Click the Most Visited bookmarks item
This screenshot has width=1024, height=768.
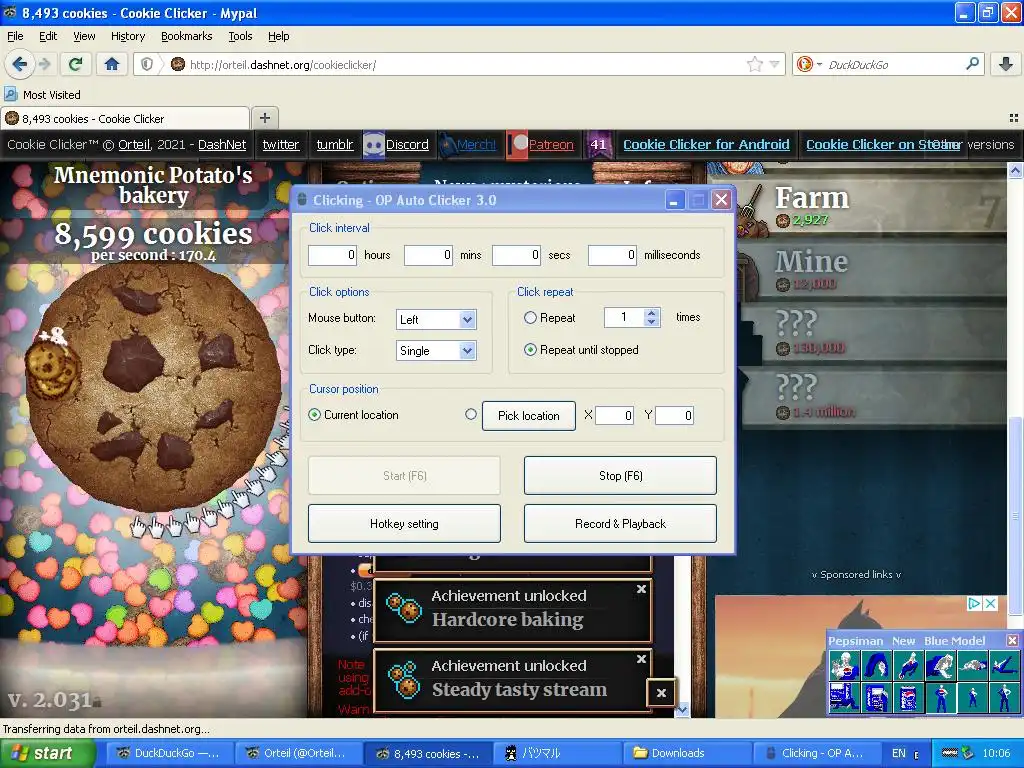pos(43,95)
